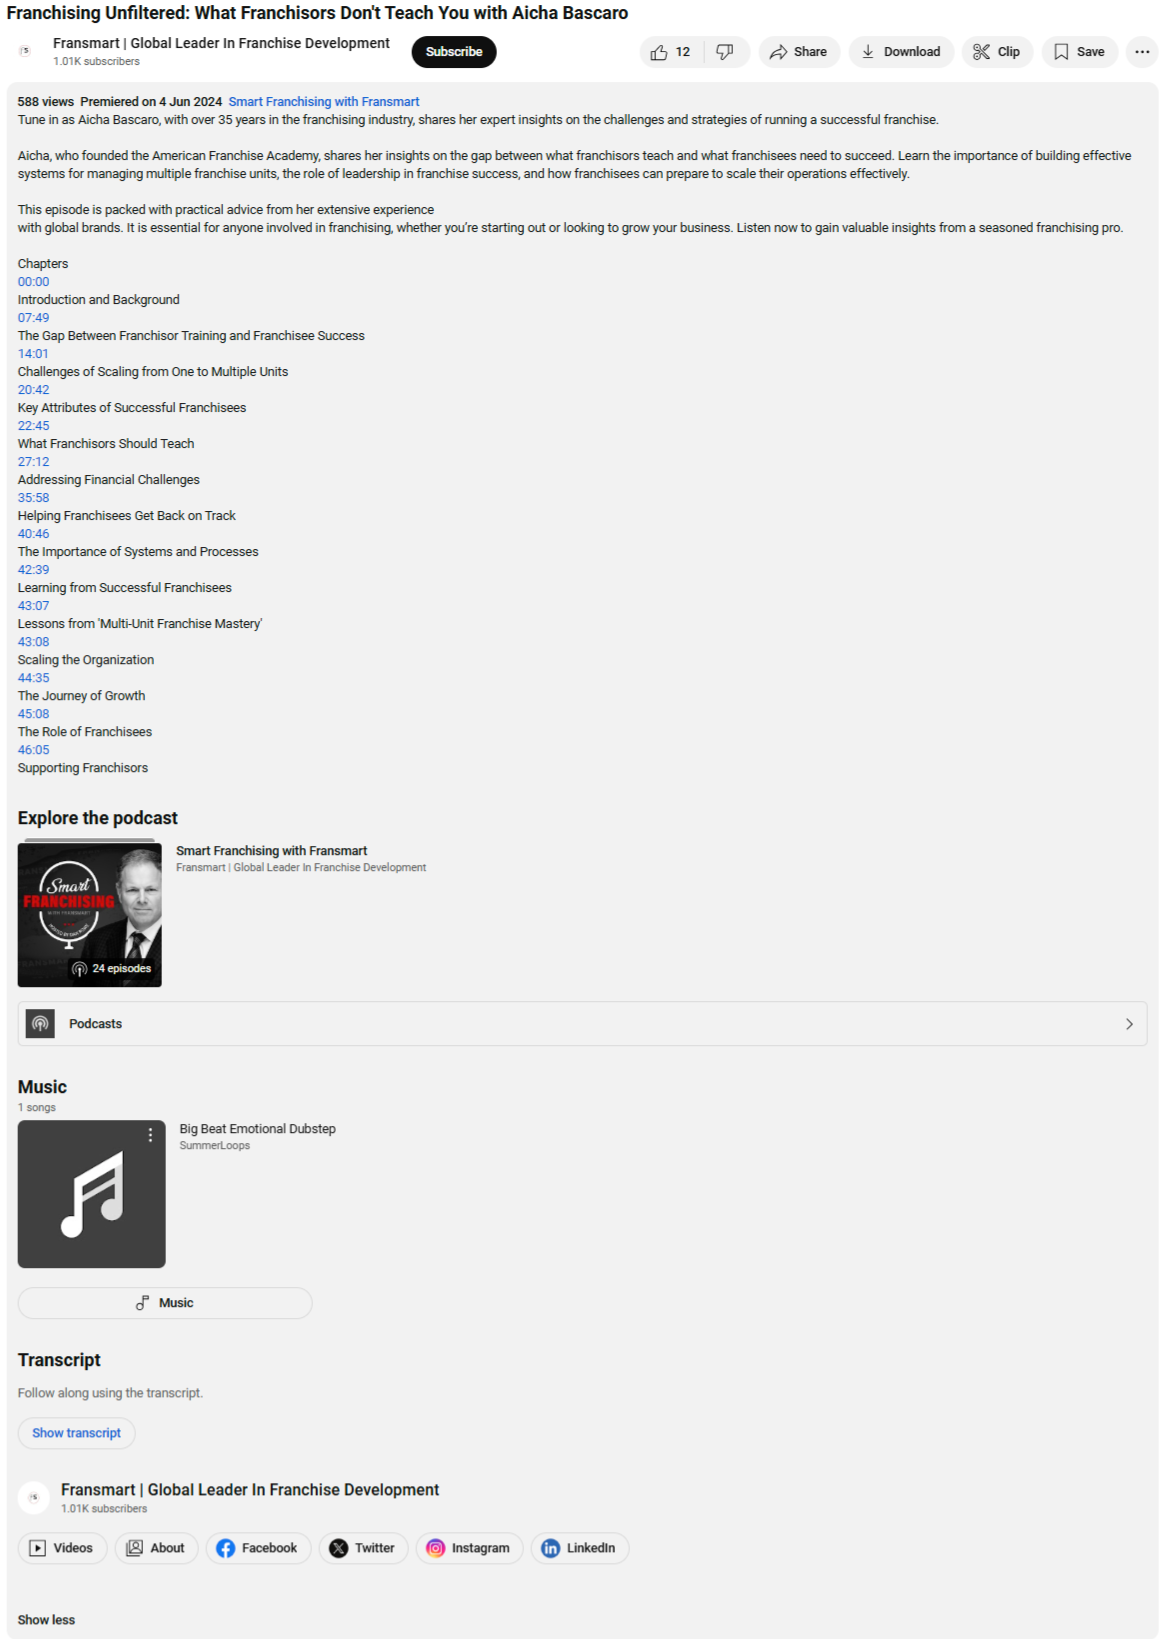Open music card three-dot options menu
This screenshot has height=1639, width=1163.
[151, 1135]
